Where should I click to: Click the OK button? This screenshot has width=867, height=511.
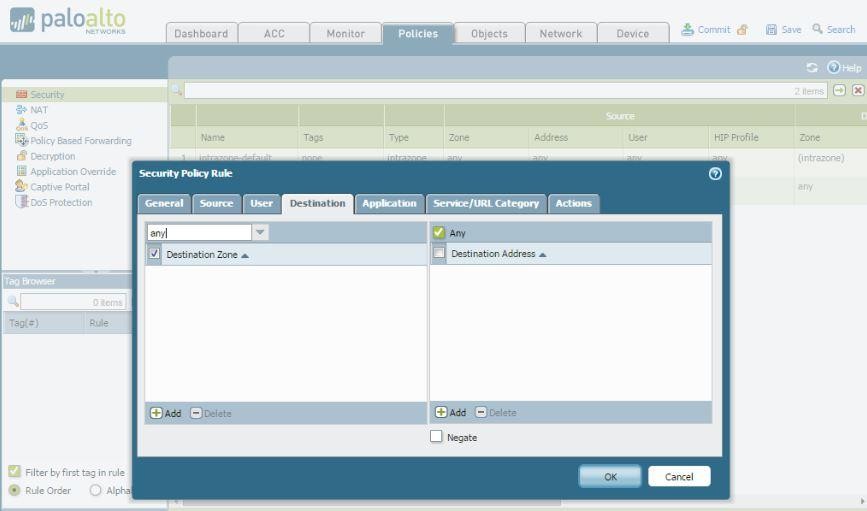pos(609,477)
